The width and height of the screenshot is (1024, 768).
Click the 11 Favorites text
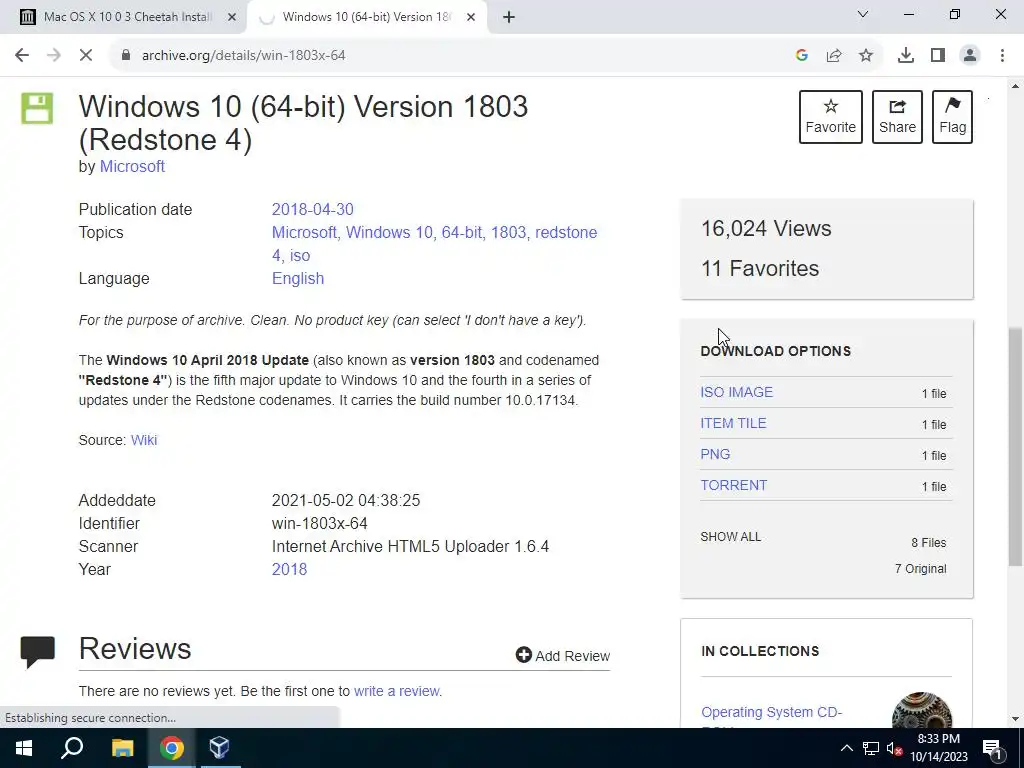[760, 268]
